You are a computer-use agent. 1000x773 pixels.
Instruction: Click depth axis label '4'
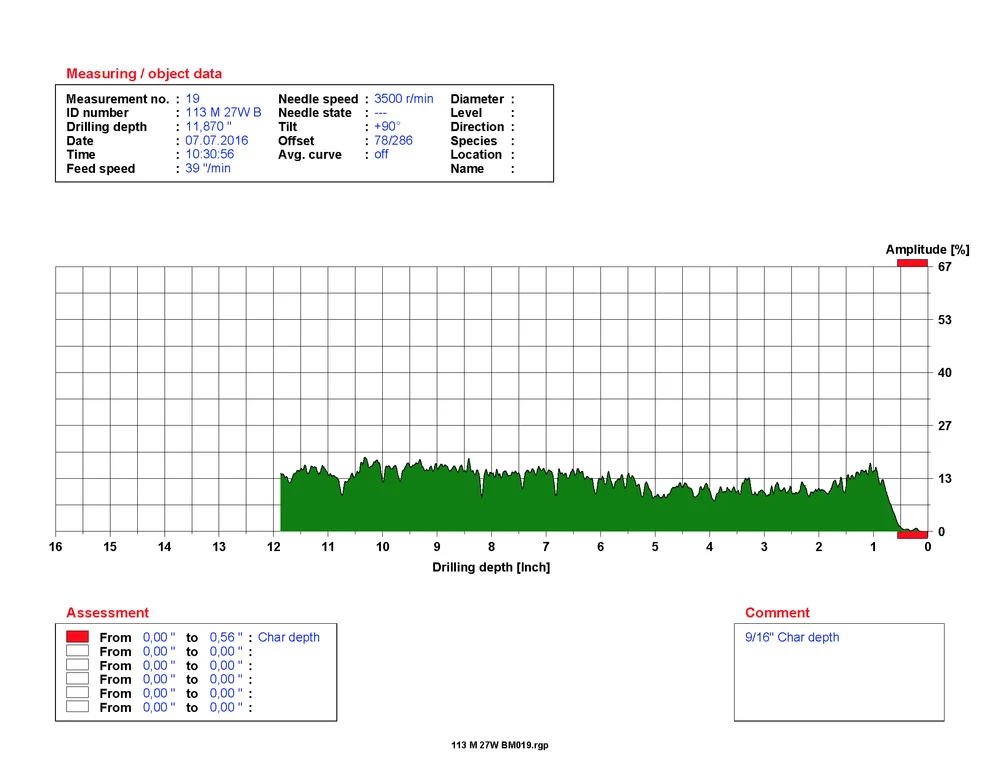coord(709,547)
